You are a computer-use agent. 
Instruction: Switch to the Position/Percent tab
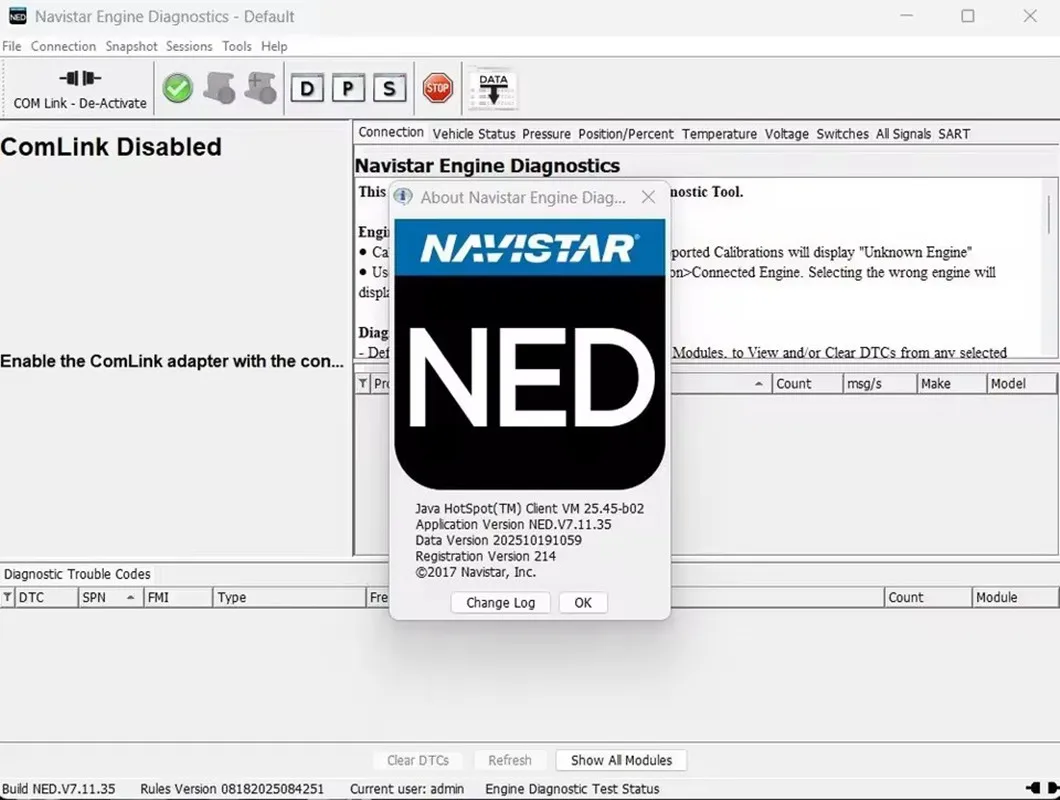click(626, 134)
